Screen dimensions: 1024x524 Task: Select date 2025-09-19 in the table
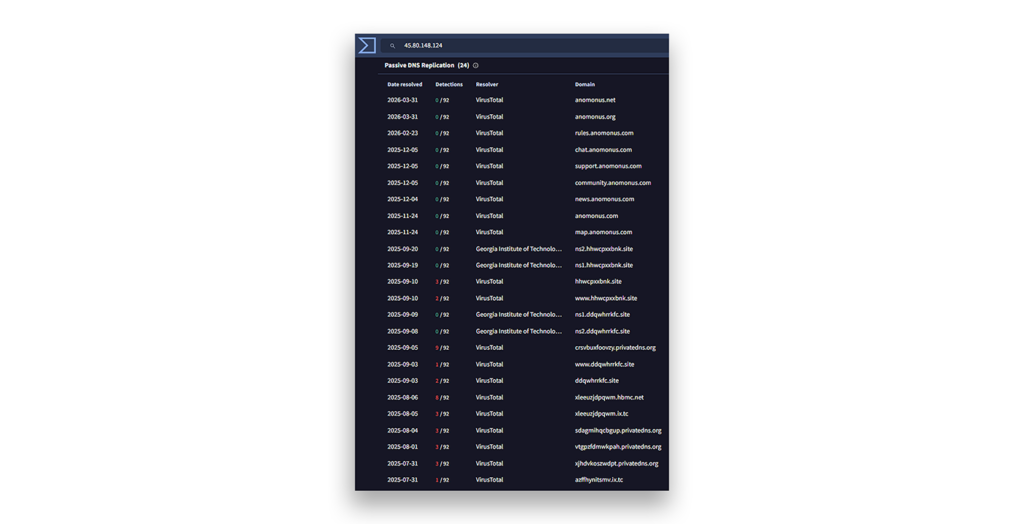pos(402,265)
